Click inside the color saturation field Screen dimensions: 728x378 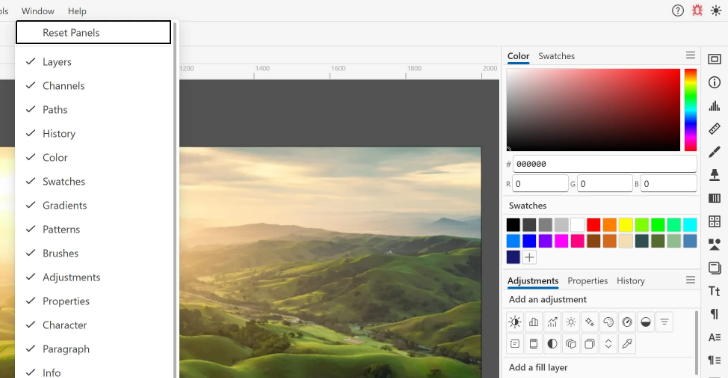tap(593, 110)
